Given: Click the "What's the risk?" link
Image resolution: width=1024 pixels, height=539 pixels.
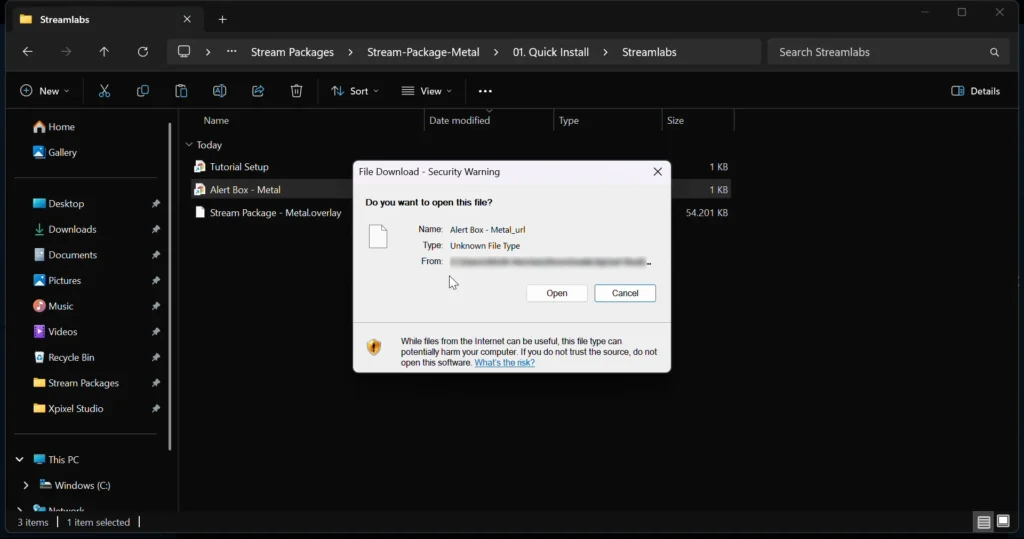Looking at the screenshot, I should (x=504, y=363).
